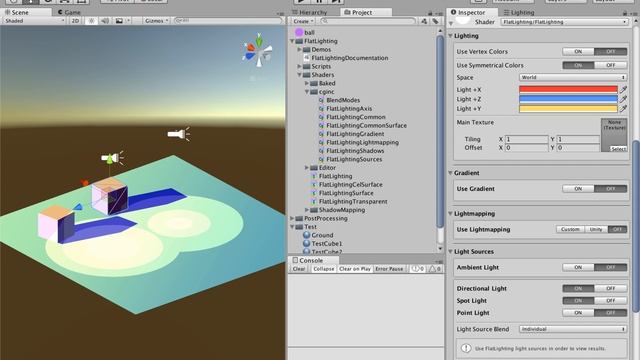Switch to the Game tab
This screenshot has width=640, height=360.
69,12
